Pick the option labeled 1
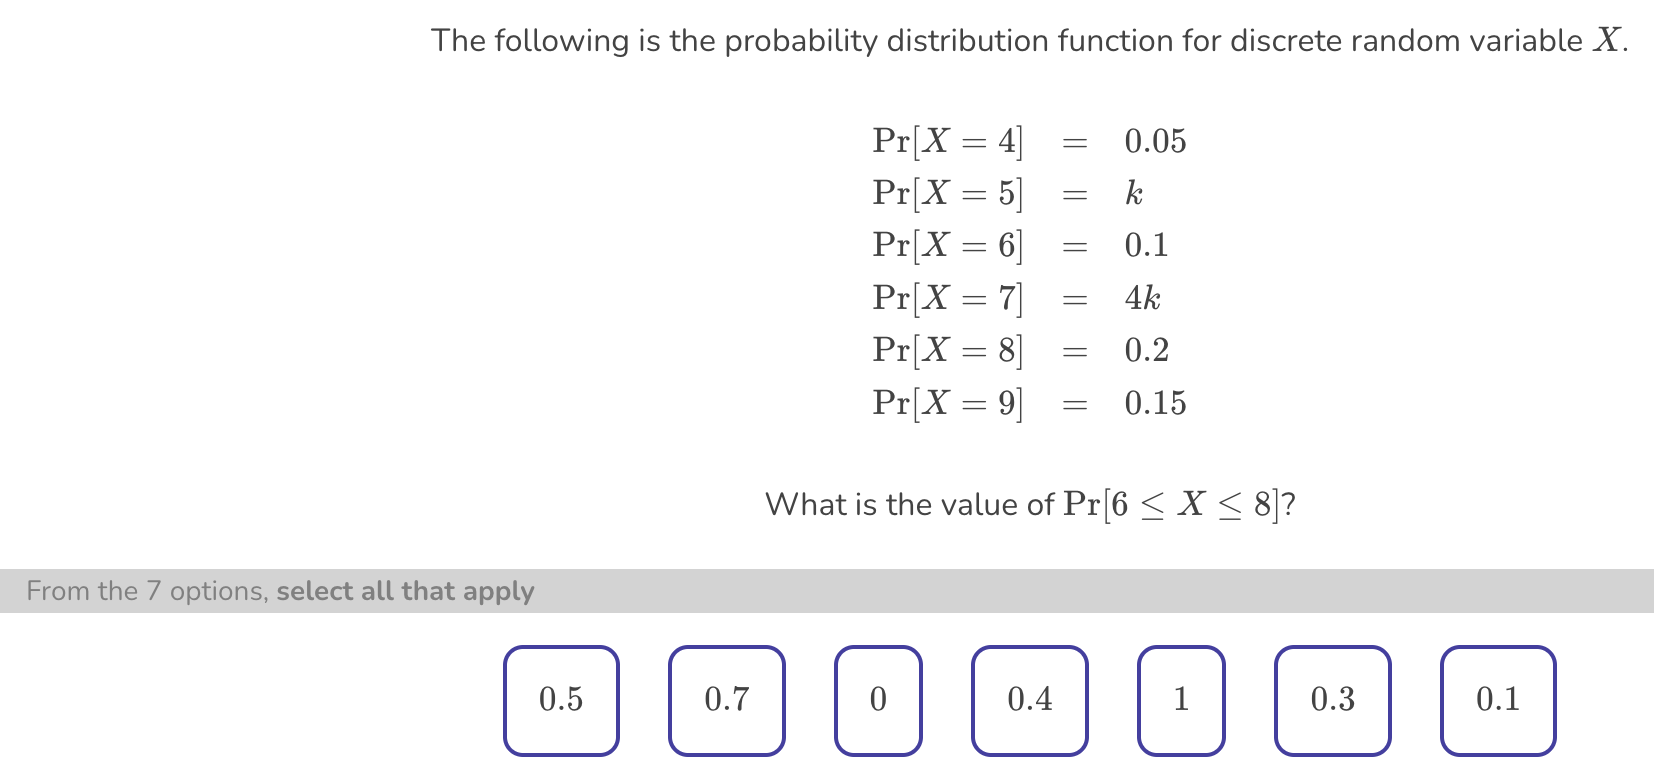This screenshot has height=765, width=1654. tap(1180, 699)
